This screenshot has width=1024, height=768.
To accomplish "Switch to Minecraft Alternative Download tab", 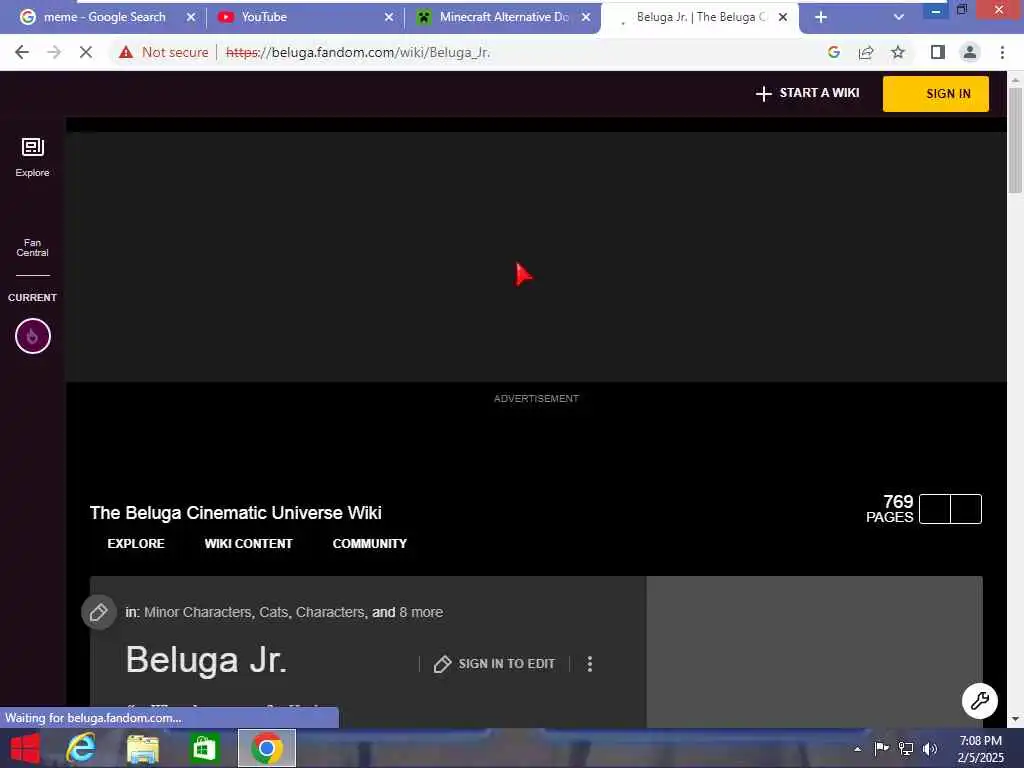I will pos(504,17).
